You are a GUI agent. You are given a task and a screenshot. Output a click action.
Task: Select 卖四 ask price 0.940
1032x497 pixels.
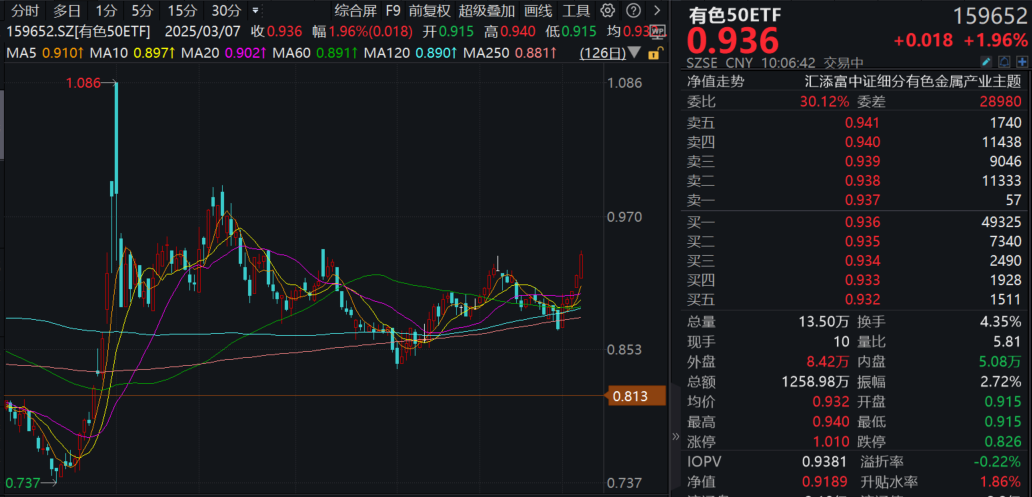click(x=862, y=142)
